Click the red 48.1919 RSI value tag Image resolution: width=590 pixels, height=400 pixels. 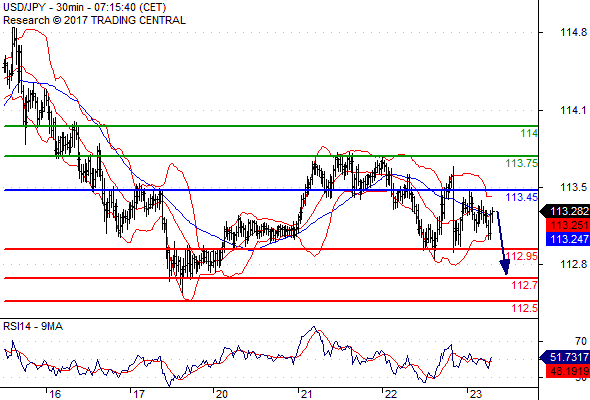coord(568,371)
